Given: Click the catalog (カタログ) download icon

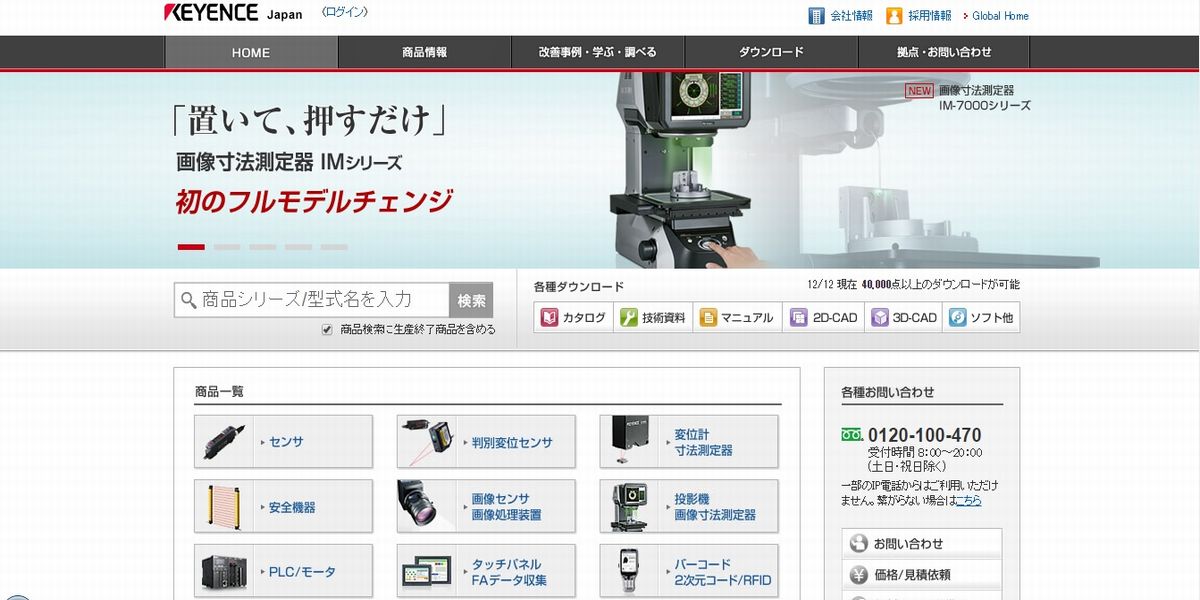Looking at the screenshot, I should point(550,318).
